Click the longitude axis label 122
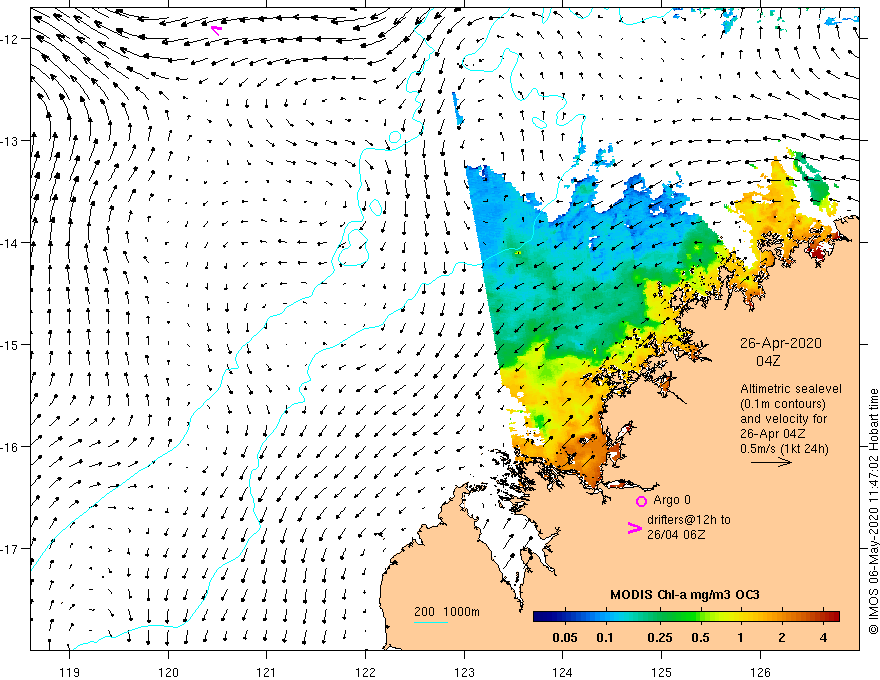 point(365,672)
